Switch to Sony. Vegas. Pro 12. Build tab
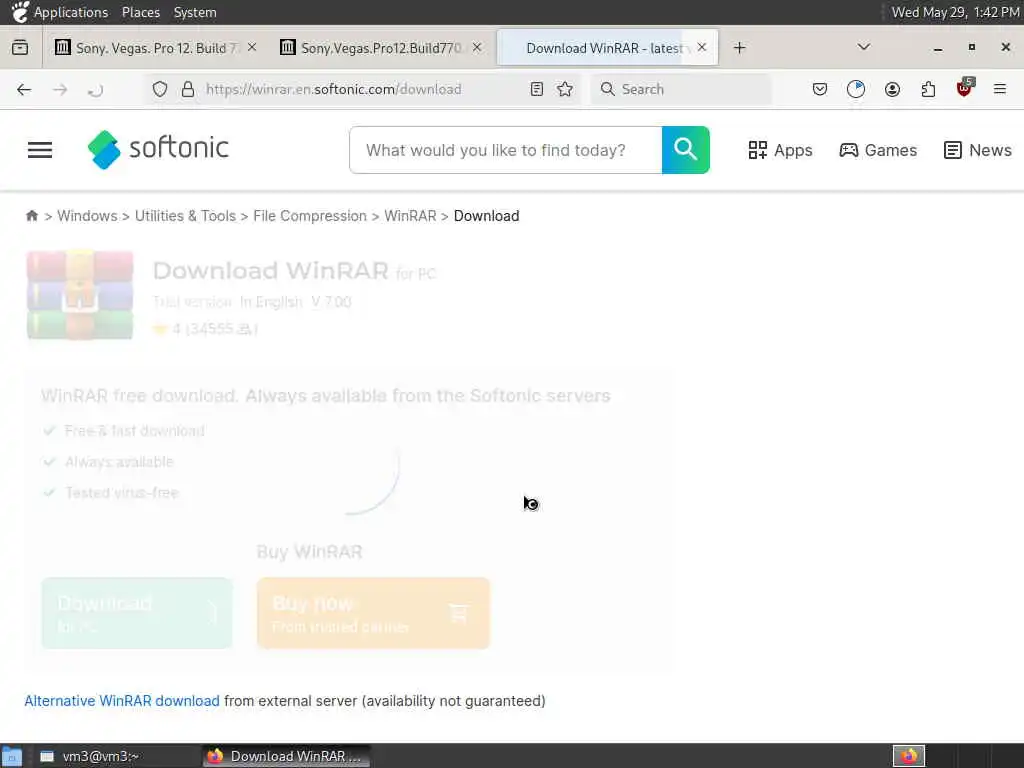The height and width of the screenshot is (768, 1024). [x=156, y=48]
